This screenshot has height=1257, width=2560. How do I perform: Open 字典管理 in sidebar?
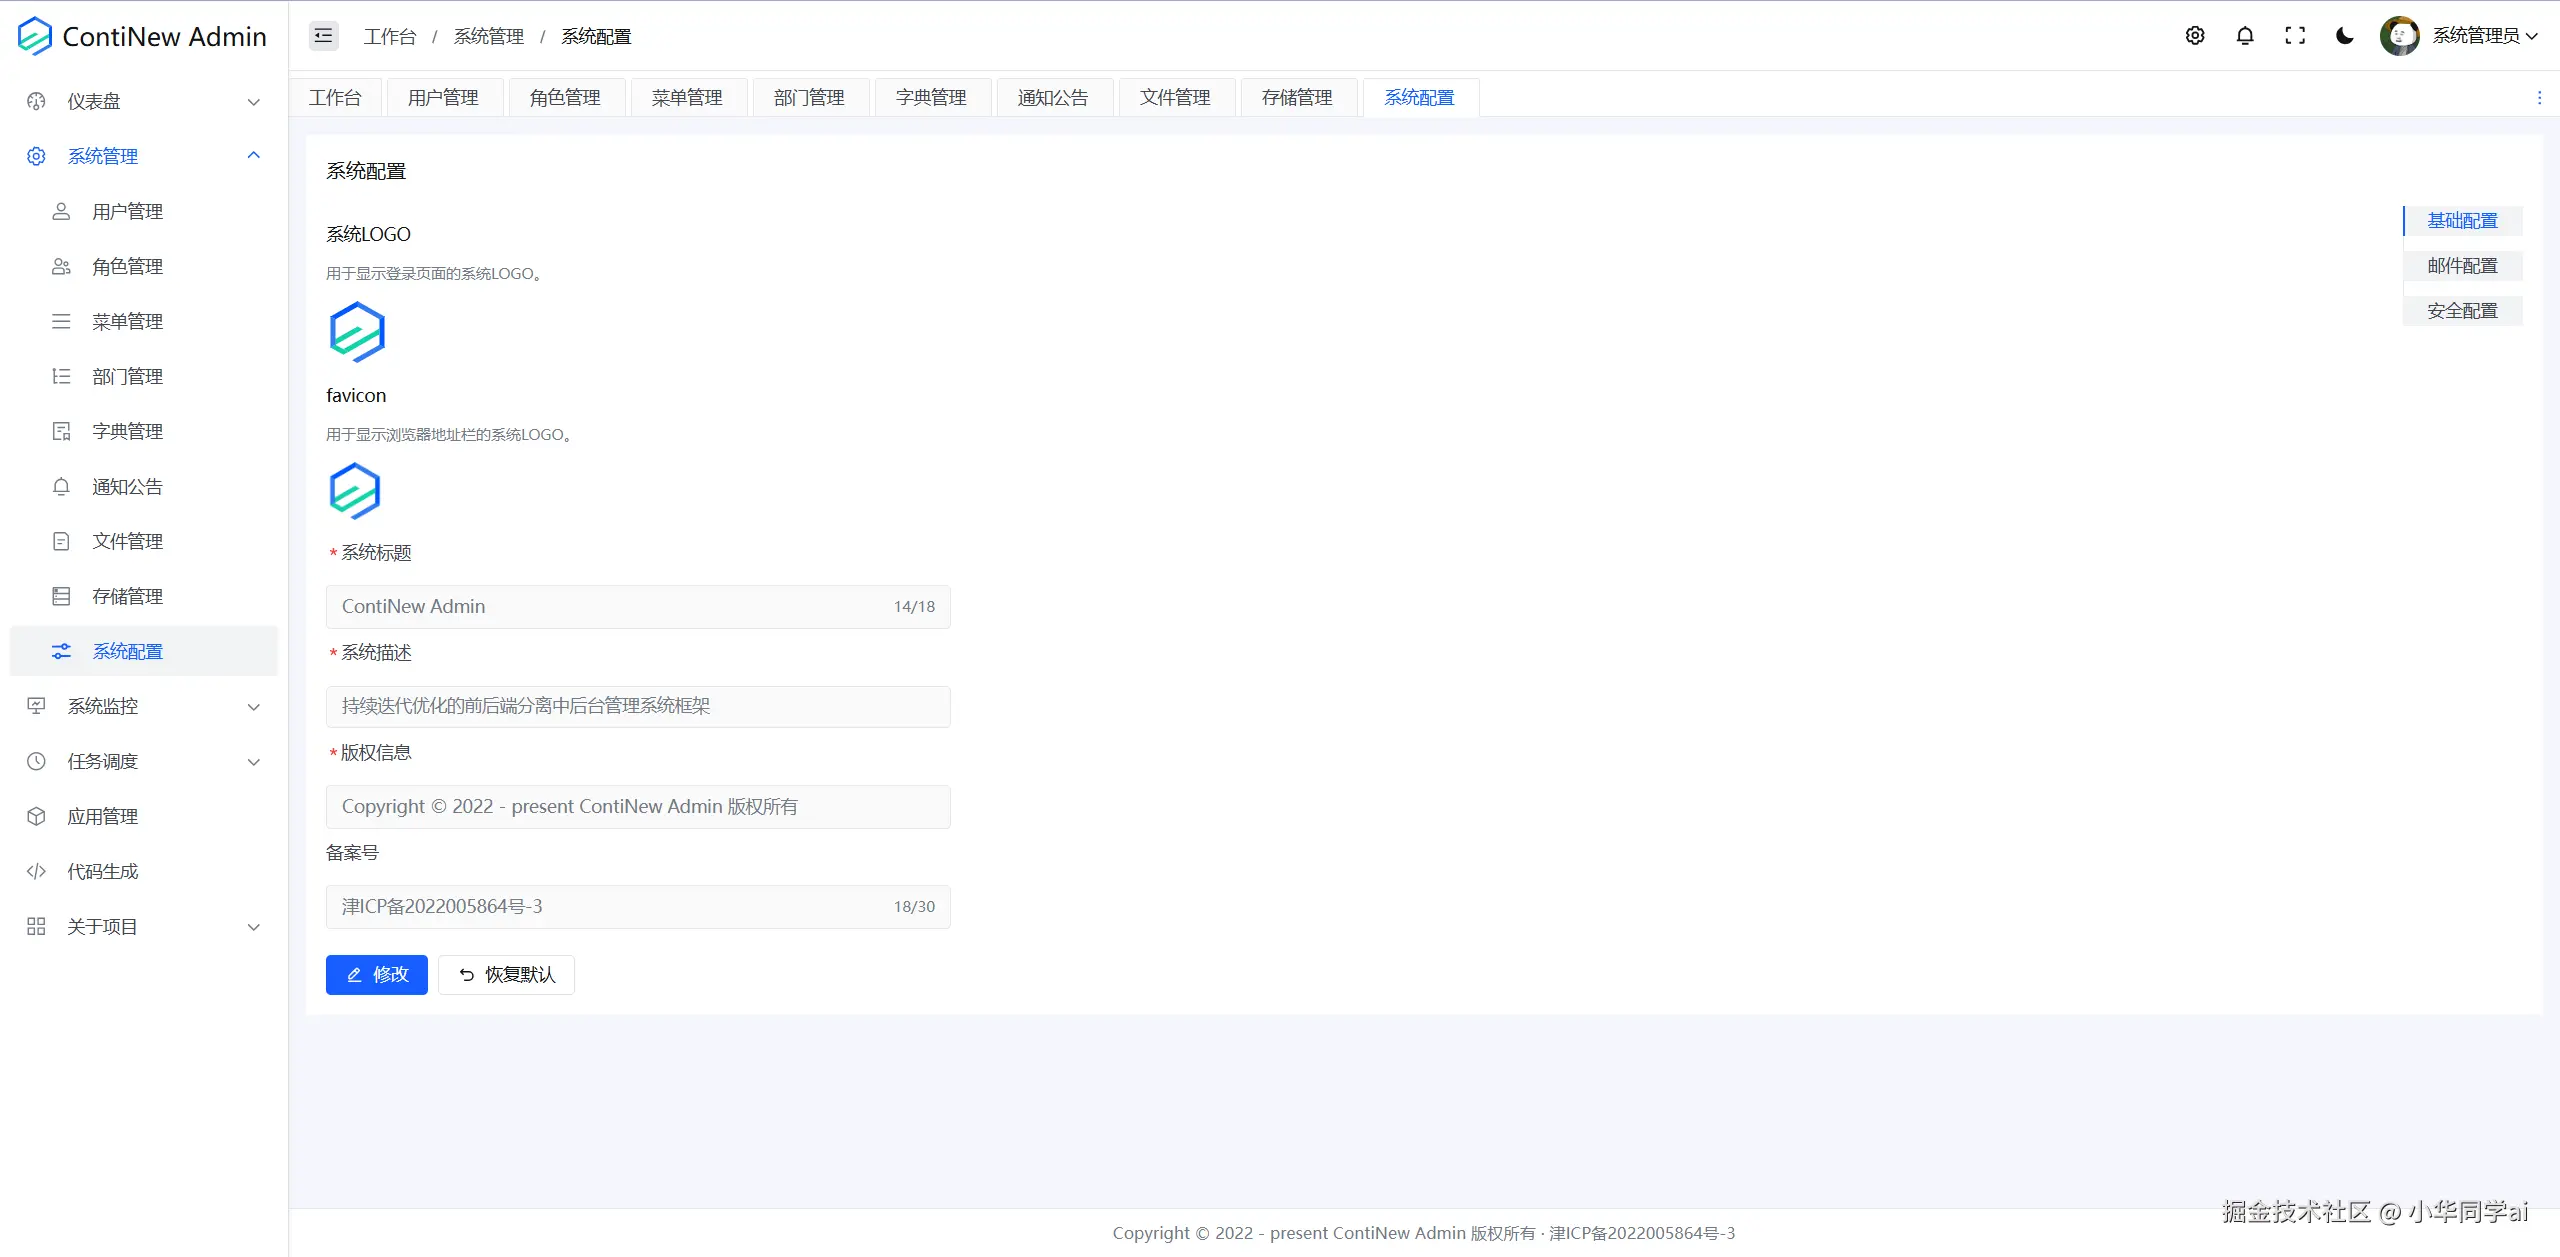[x=127, y=431]
